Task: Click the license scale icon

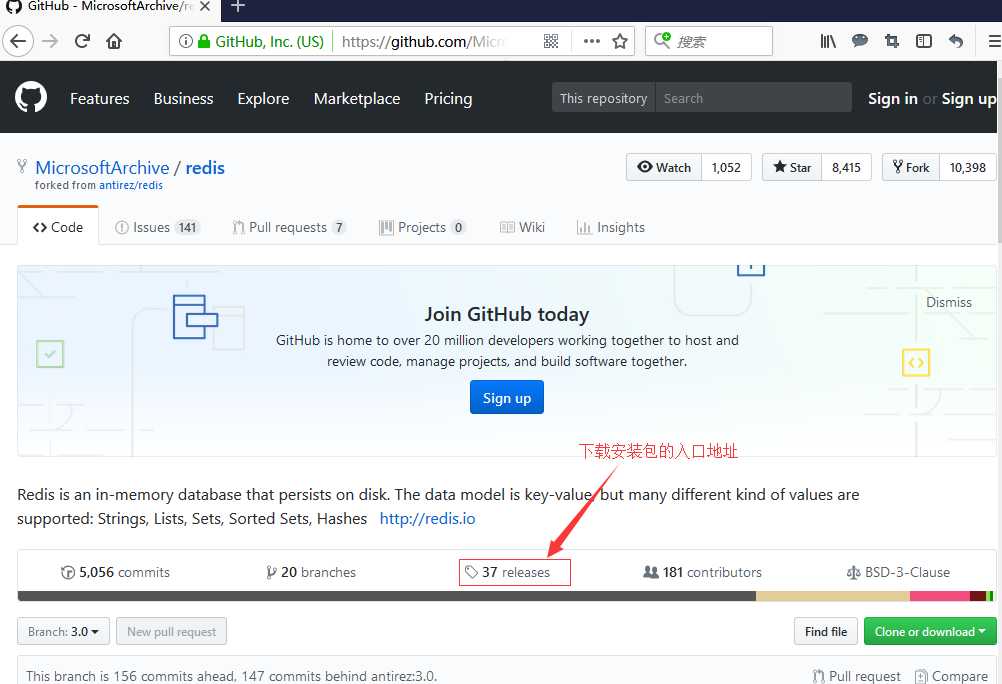Action: coord(853,572)
